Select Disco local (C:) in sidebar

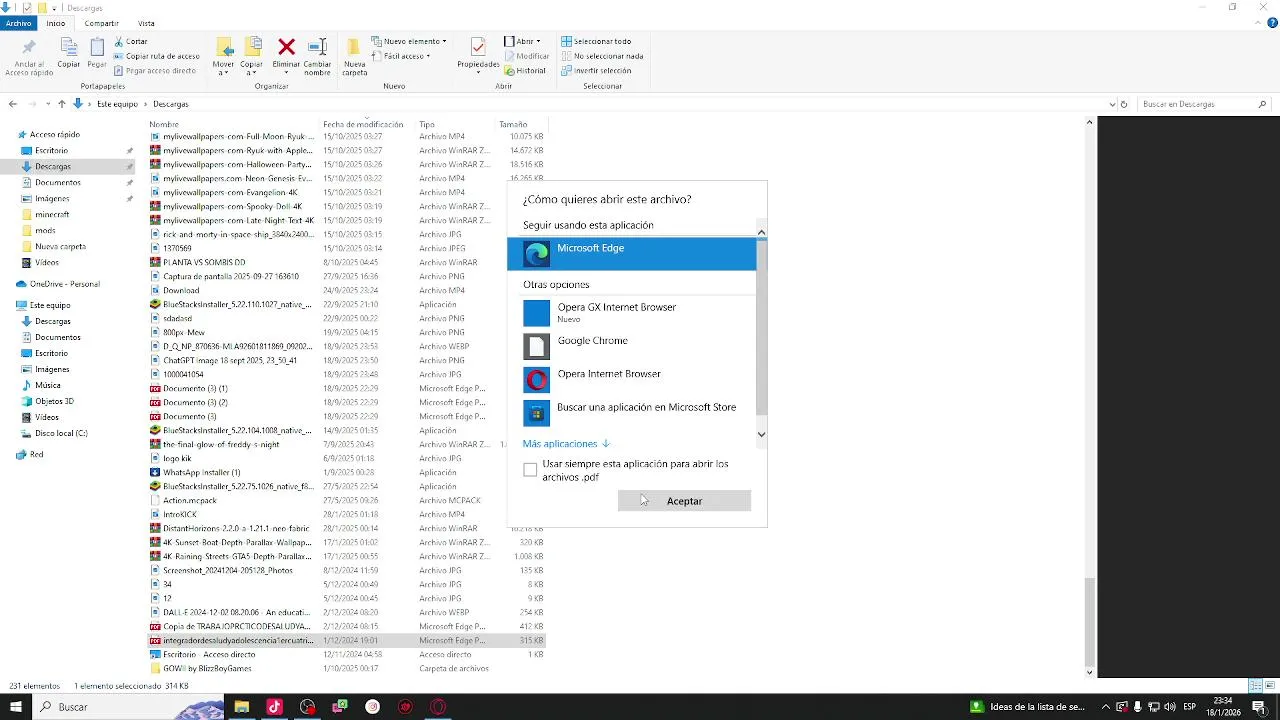pyautogui.click(x=61, y=433)
